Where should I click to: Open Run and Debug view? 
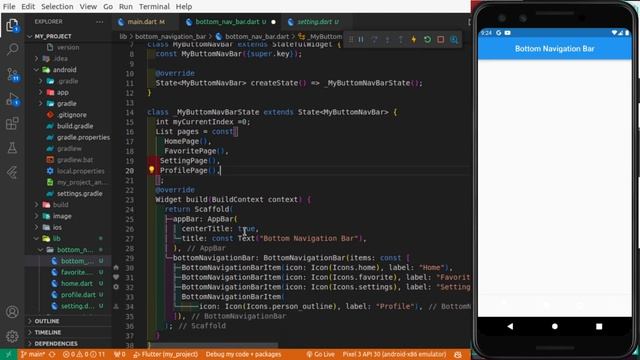[12, 99]
